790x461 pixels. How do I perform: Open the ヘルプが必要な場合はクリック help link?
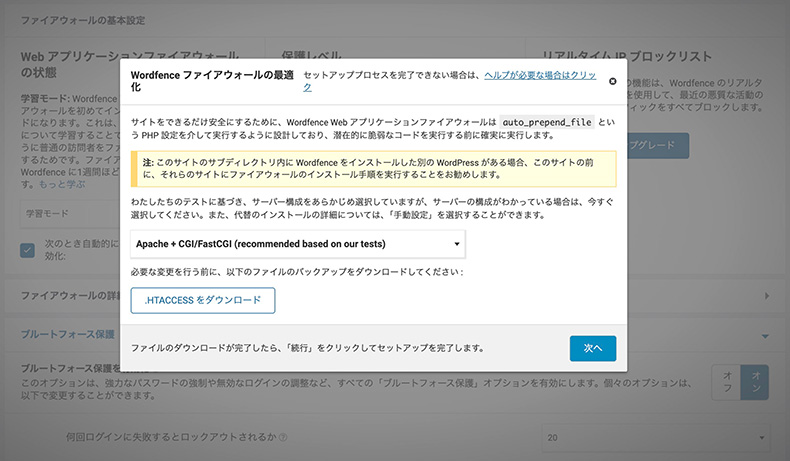pyautogui.click(x=540, y=75)
